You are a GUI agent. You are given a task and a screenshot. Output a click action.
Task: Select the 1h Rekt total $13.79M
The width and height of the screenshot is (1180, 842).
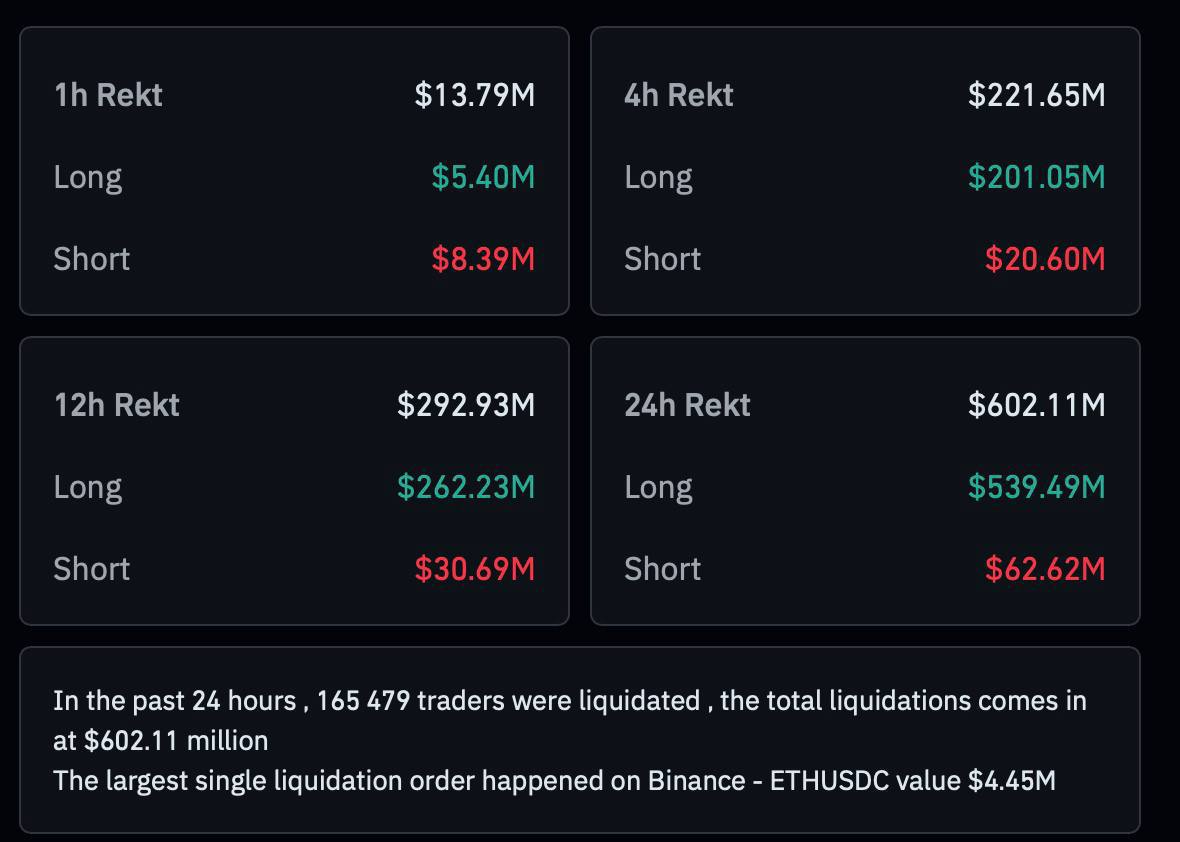[x=475, y=95]
